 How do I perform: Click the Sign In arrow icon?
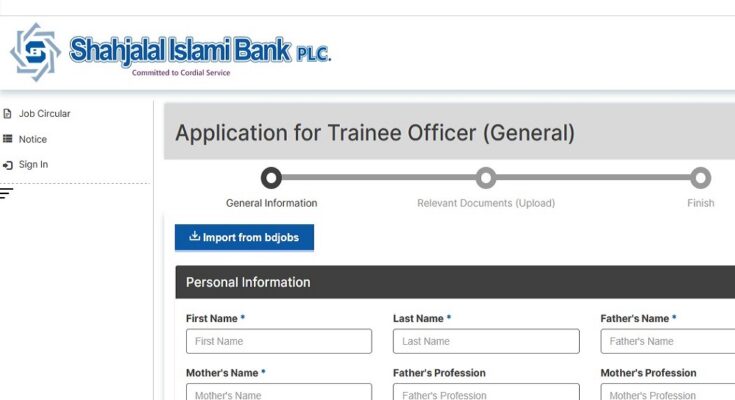click(x=8, y=165)
